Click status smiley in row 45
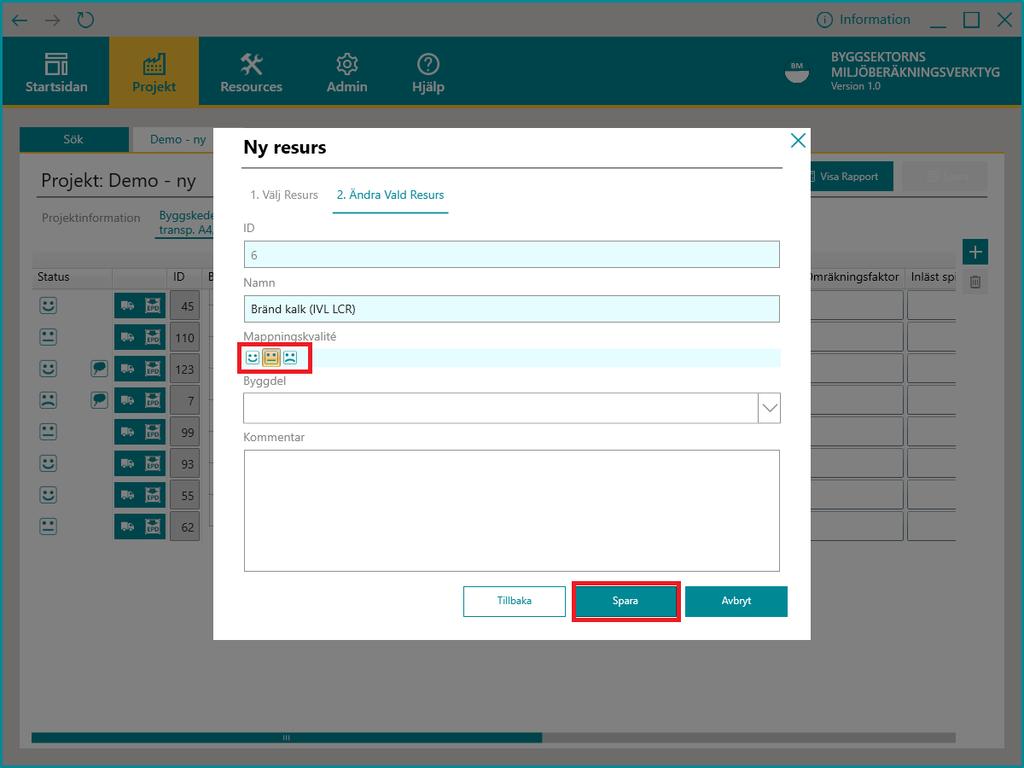 point(48,306)
